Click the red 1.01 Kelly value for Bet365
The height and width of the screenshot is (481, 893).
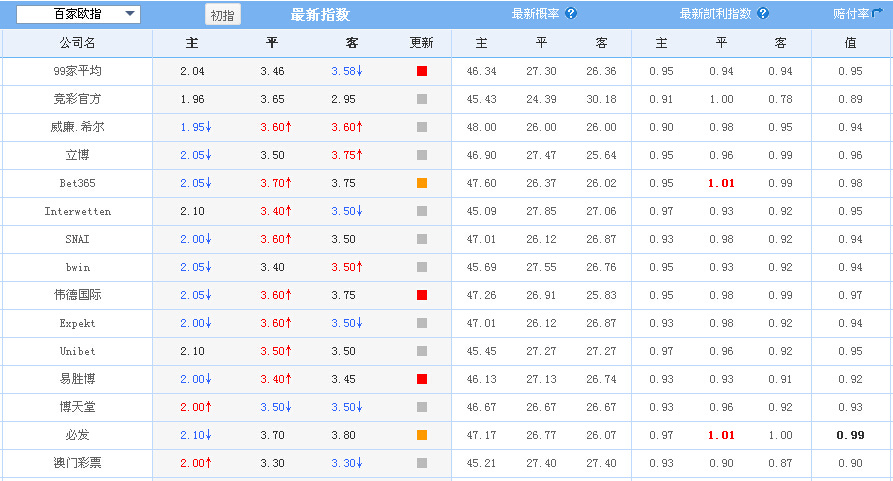(x=721, y=183)
